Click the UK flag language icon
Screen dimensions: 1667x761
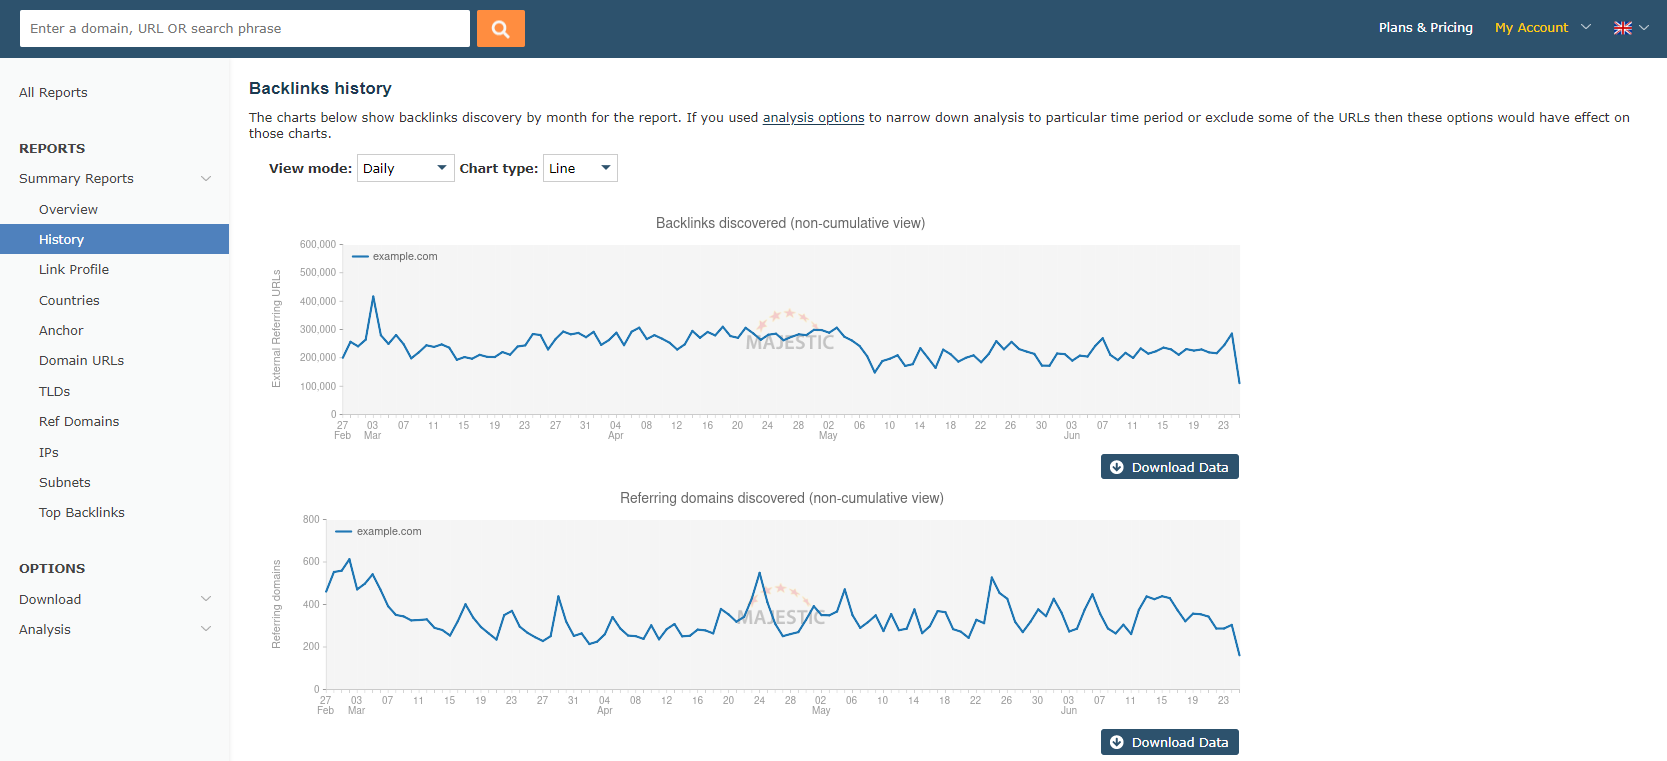(x=1622, y=28)
